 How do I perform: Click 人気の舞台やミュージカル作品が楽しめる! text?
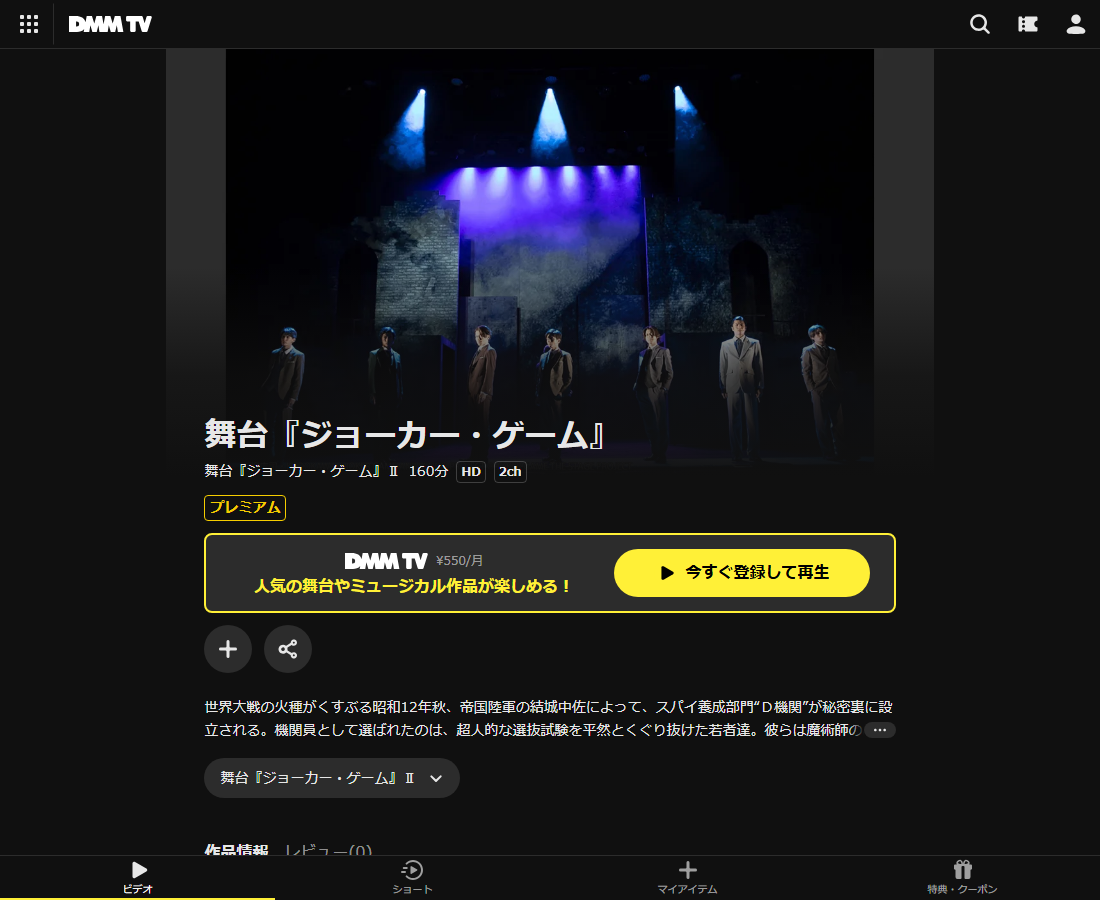412,586
